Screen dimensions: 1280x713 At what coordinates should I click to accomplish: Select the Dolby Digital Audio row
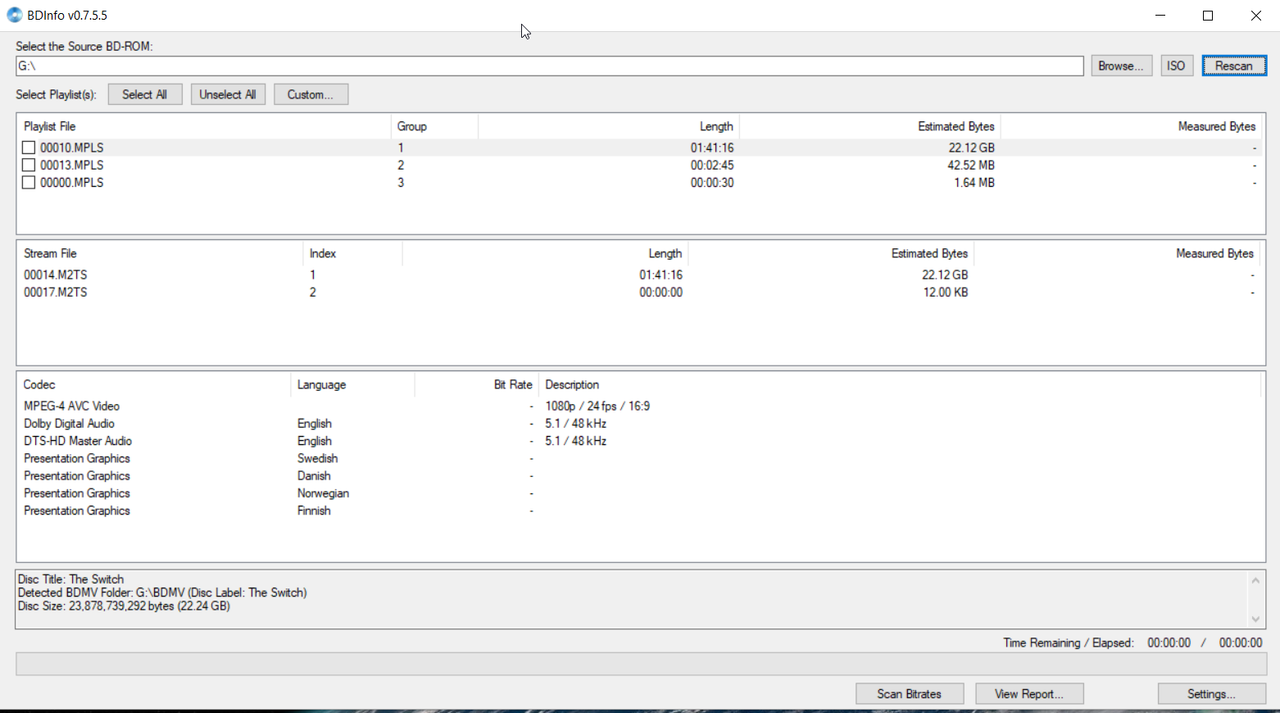point(640,424)
